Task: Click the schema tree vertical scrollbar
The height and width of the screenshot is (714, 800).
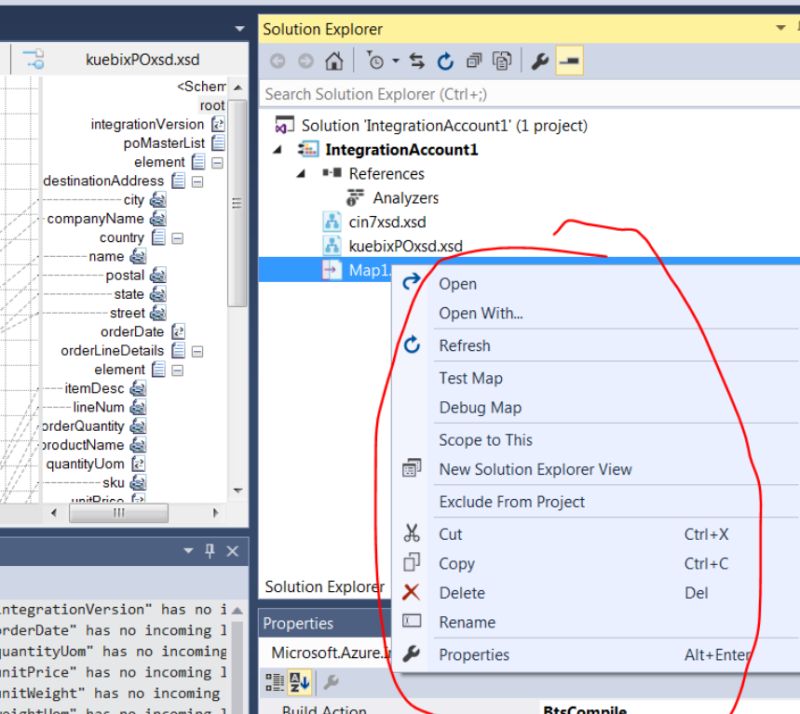Action: 237,203
